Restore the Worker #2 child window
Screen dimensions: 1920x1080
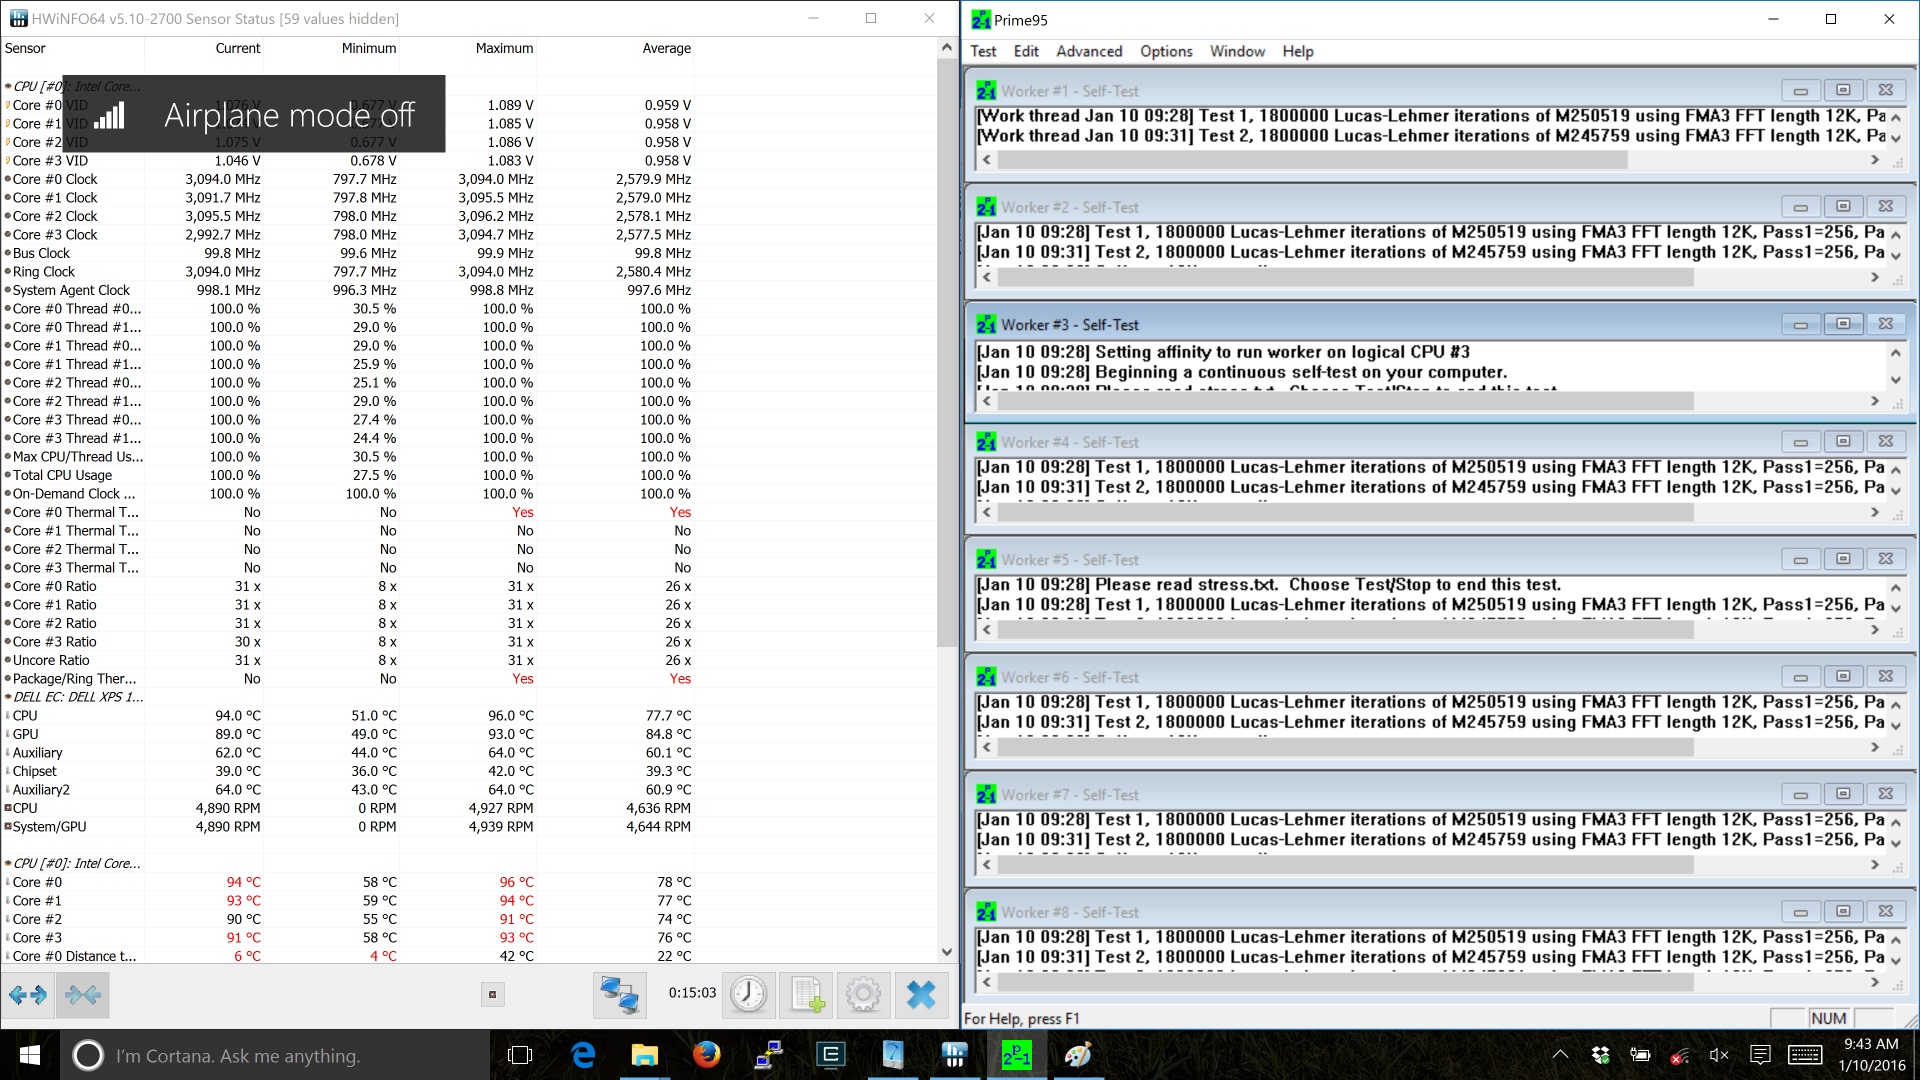coord(1842,207)
